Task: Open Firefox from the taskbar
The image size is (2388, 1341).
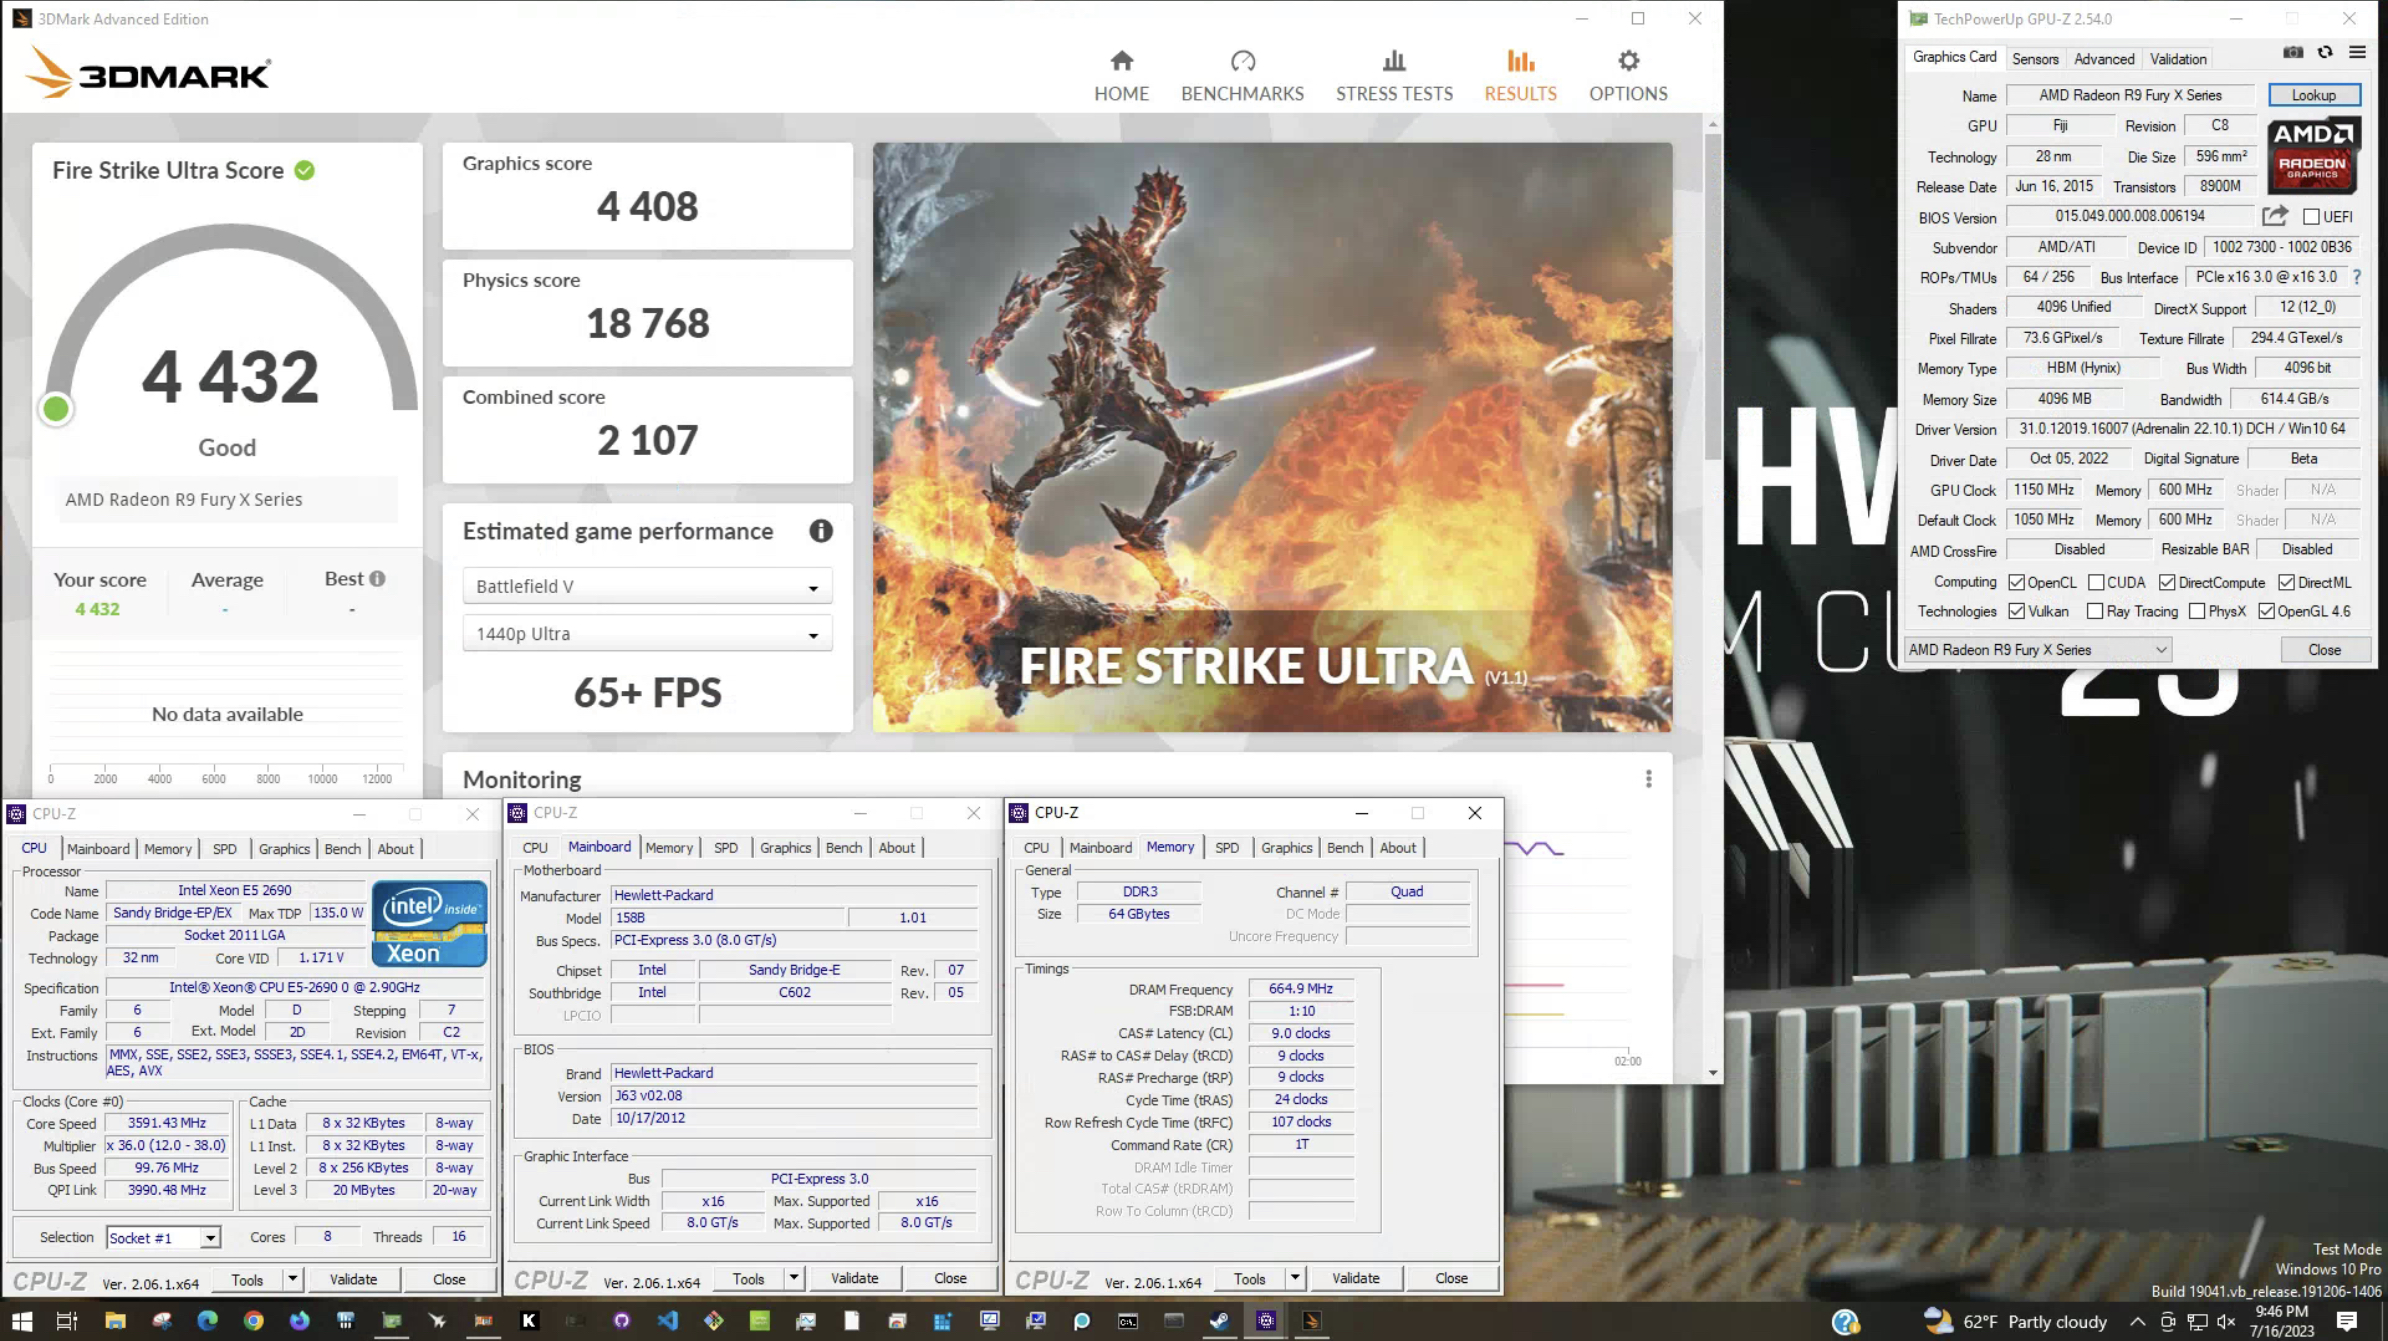Action: coord(299,1321)
